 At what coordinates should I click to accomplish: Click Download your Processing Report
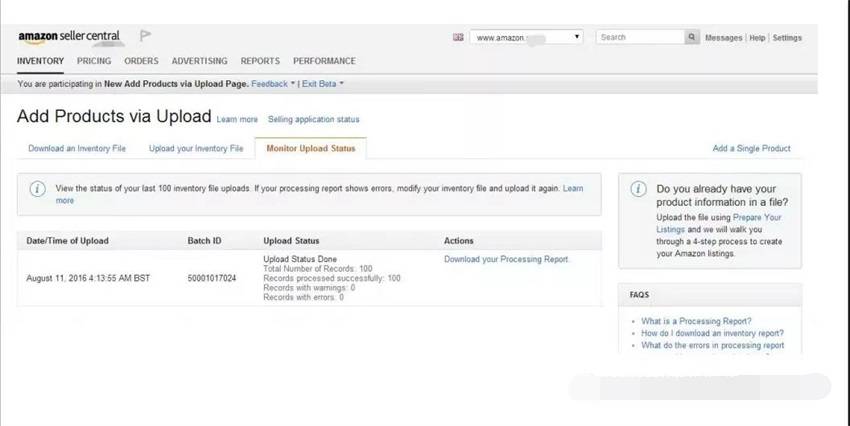pos(506,259)
